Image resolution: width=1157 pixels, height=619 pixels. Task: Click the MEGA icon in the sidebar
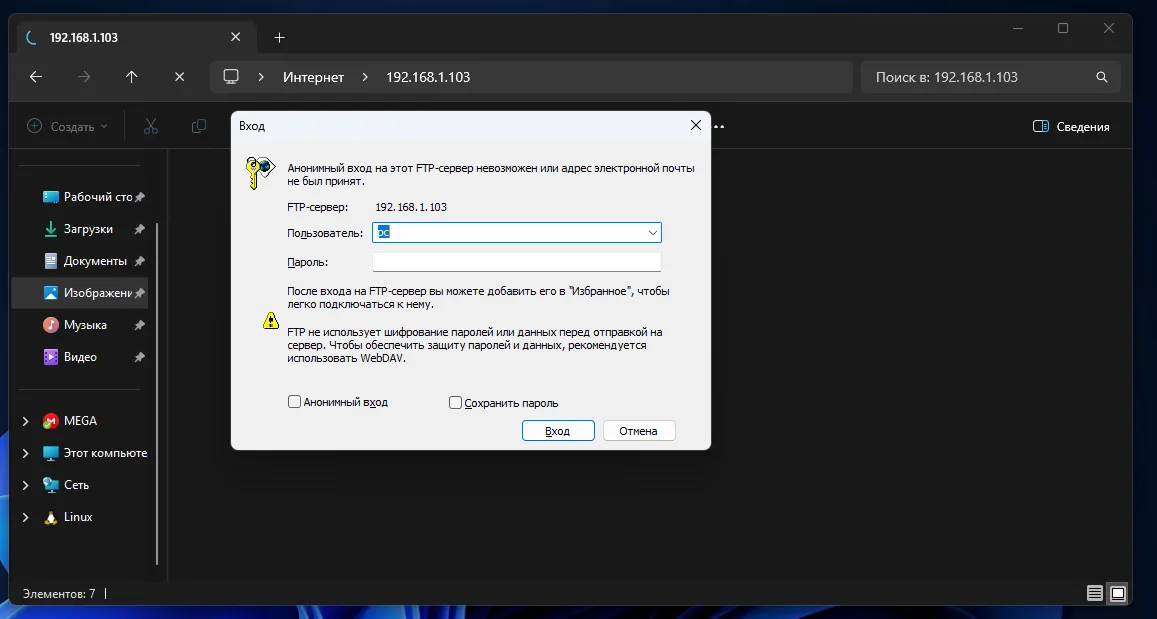click(x=49, y=420)
